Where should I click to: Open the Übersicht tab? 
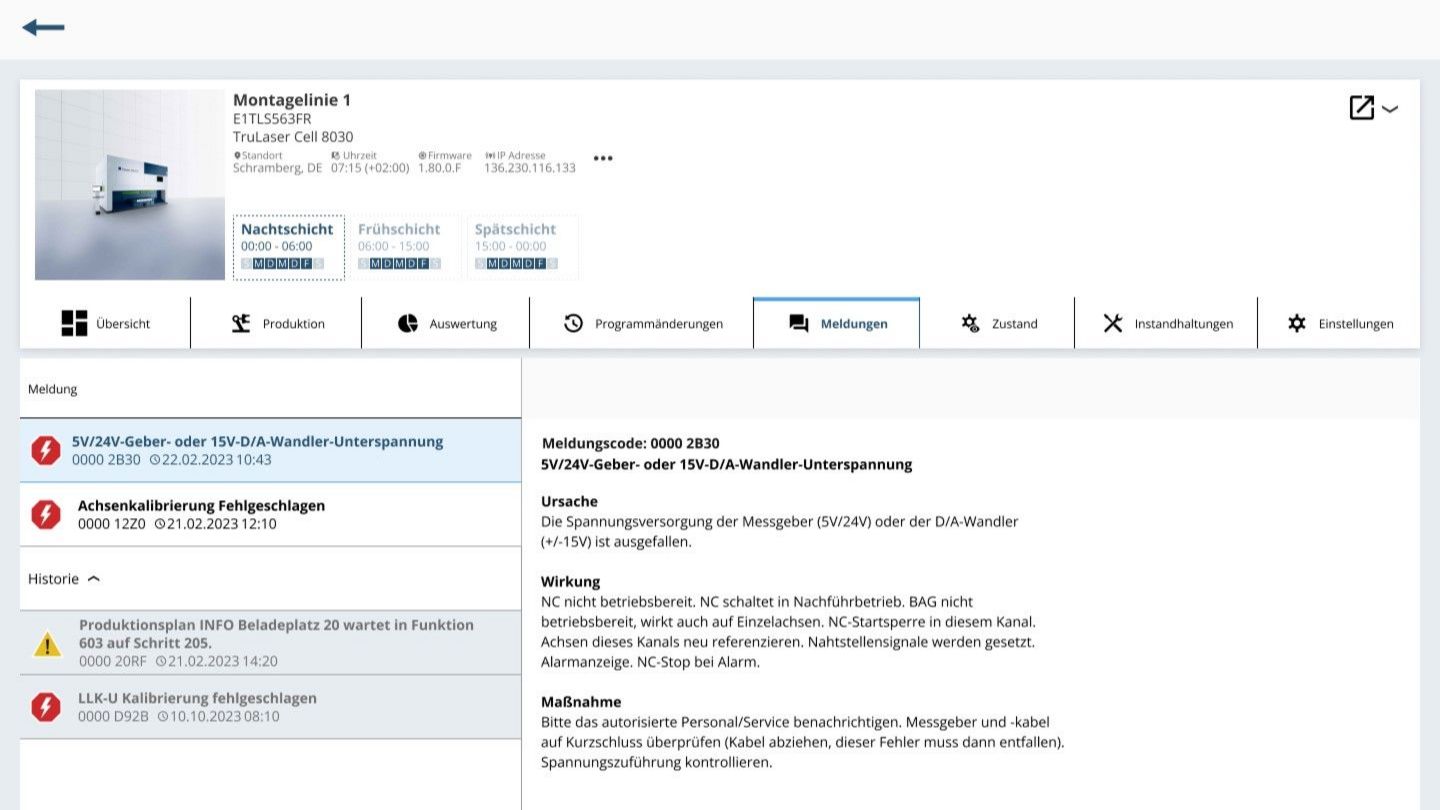click(x=105, y=323)
